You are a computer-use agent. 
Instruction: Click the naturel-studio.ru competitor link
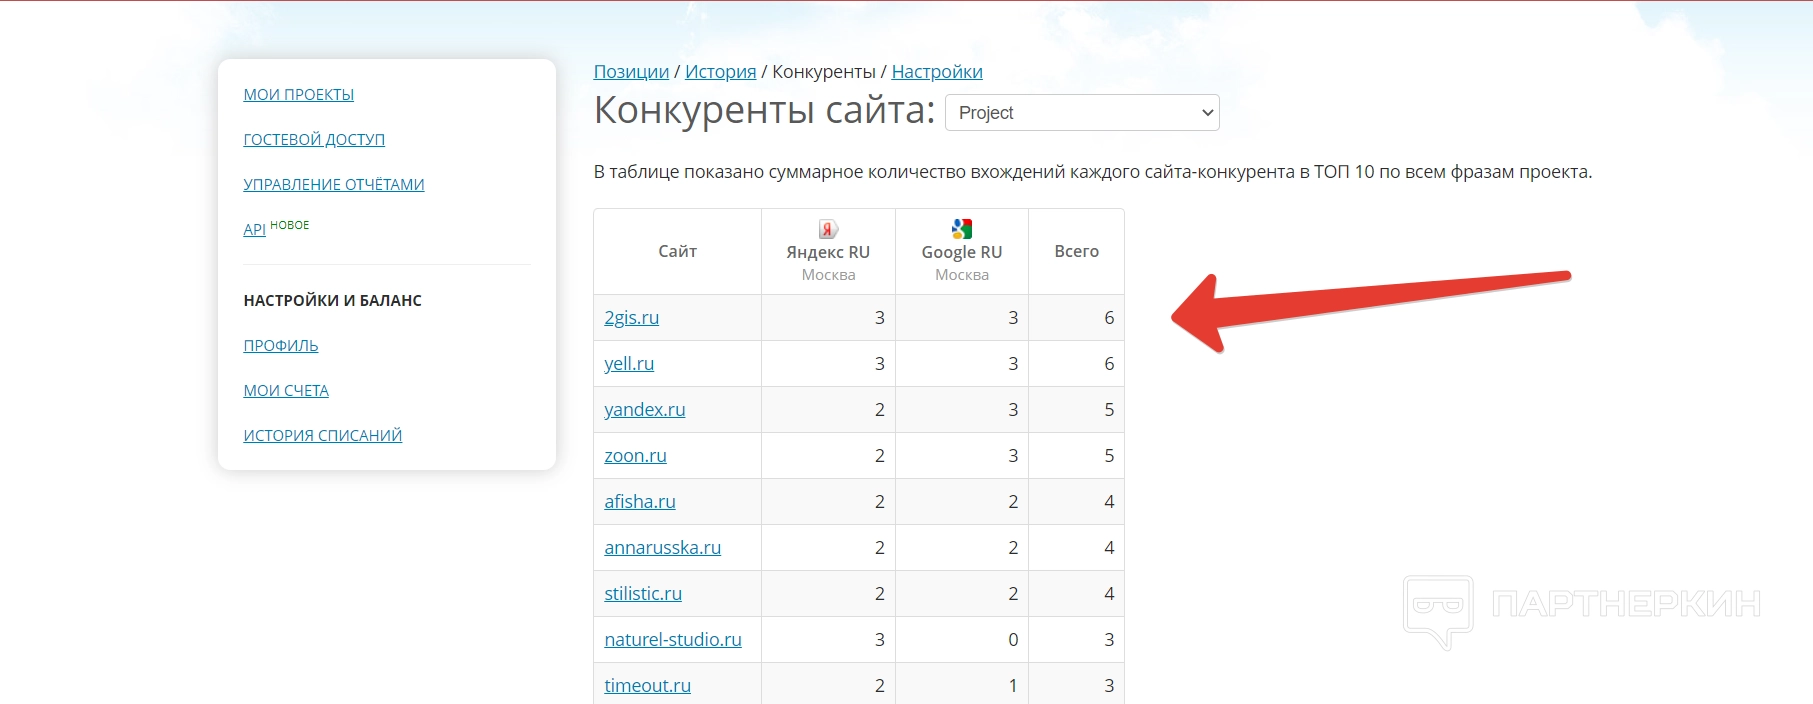coord(673,640)
